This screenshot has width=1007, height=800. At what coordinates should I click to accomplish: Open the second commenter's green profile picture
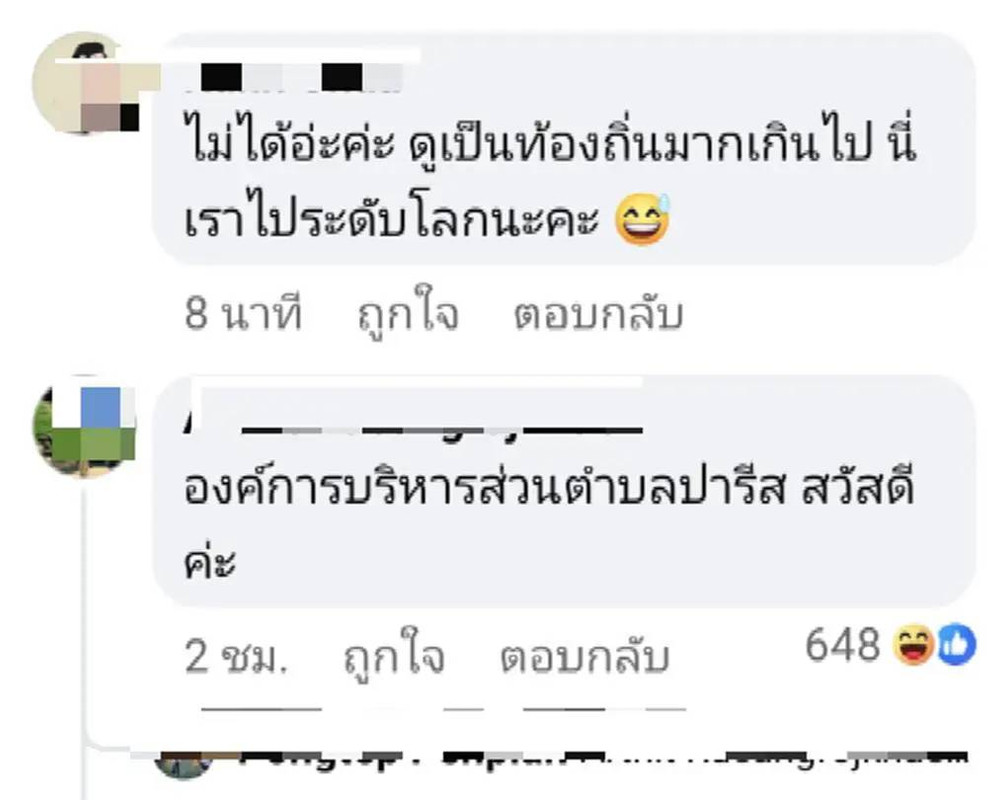[85, 426]
